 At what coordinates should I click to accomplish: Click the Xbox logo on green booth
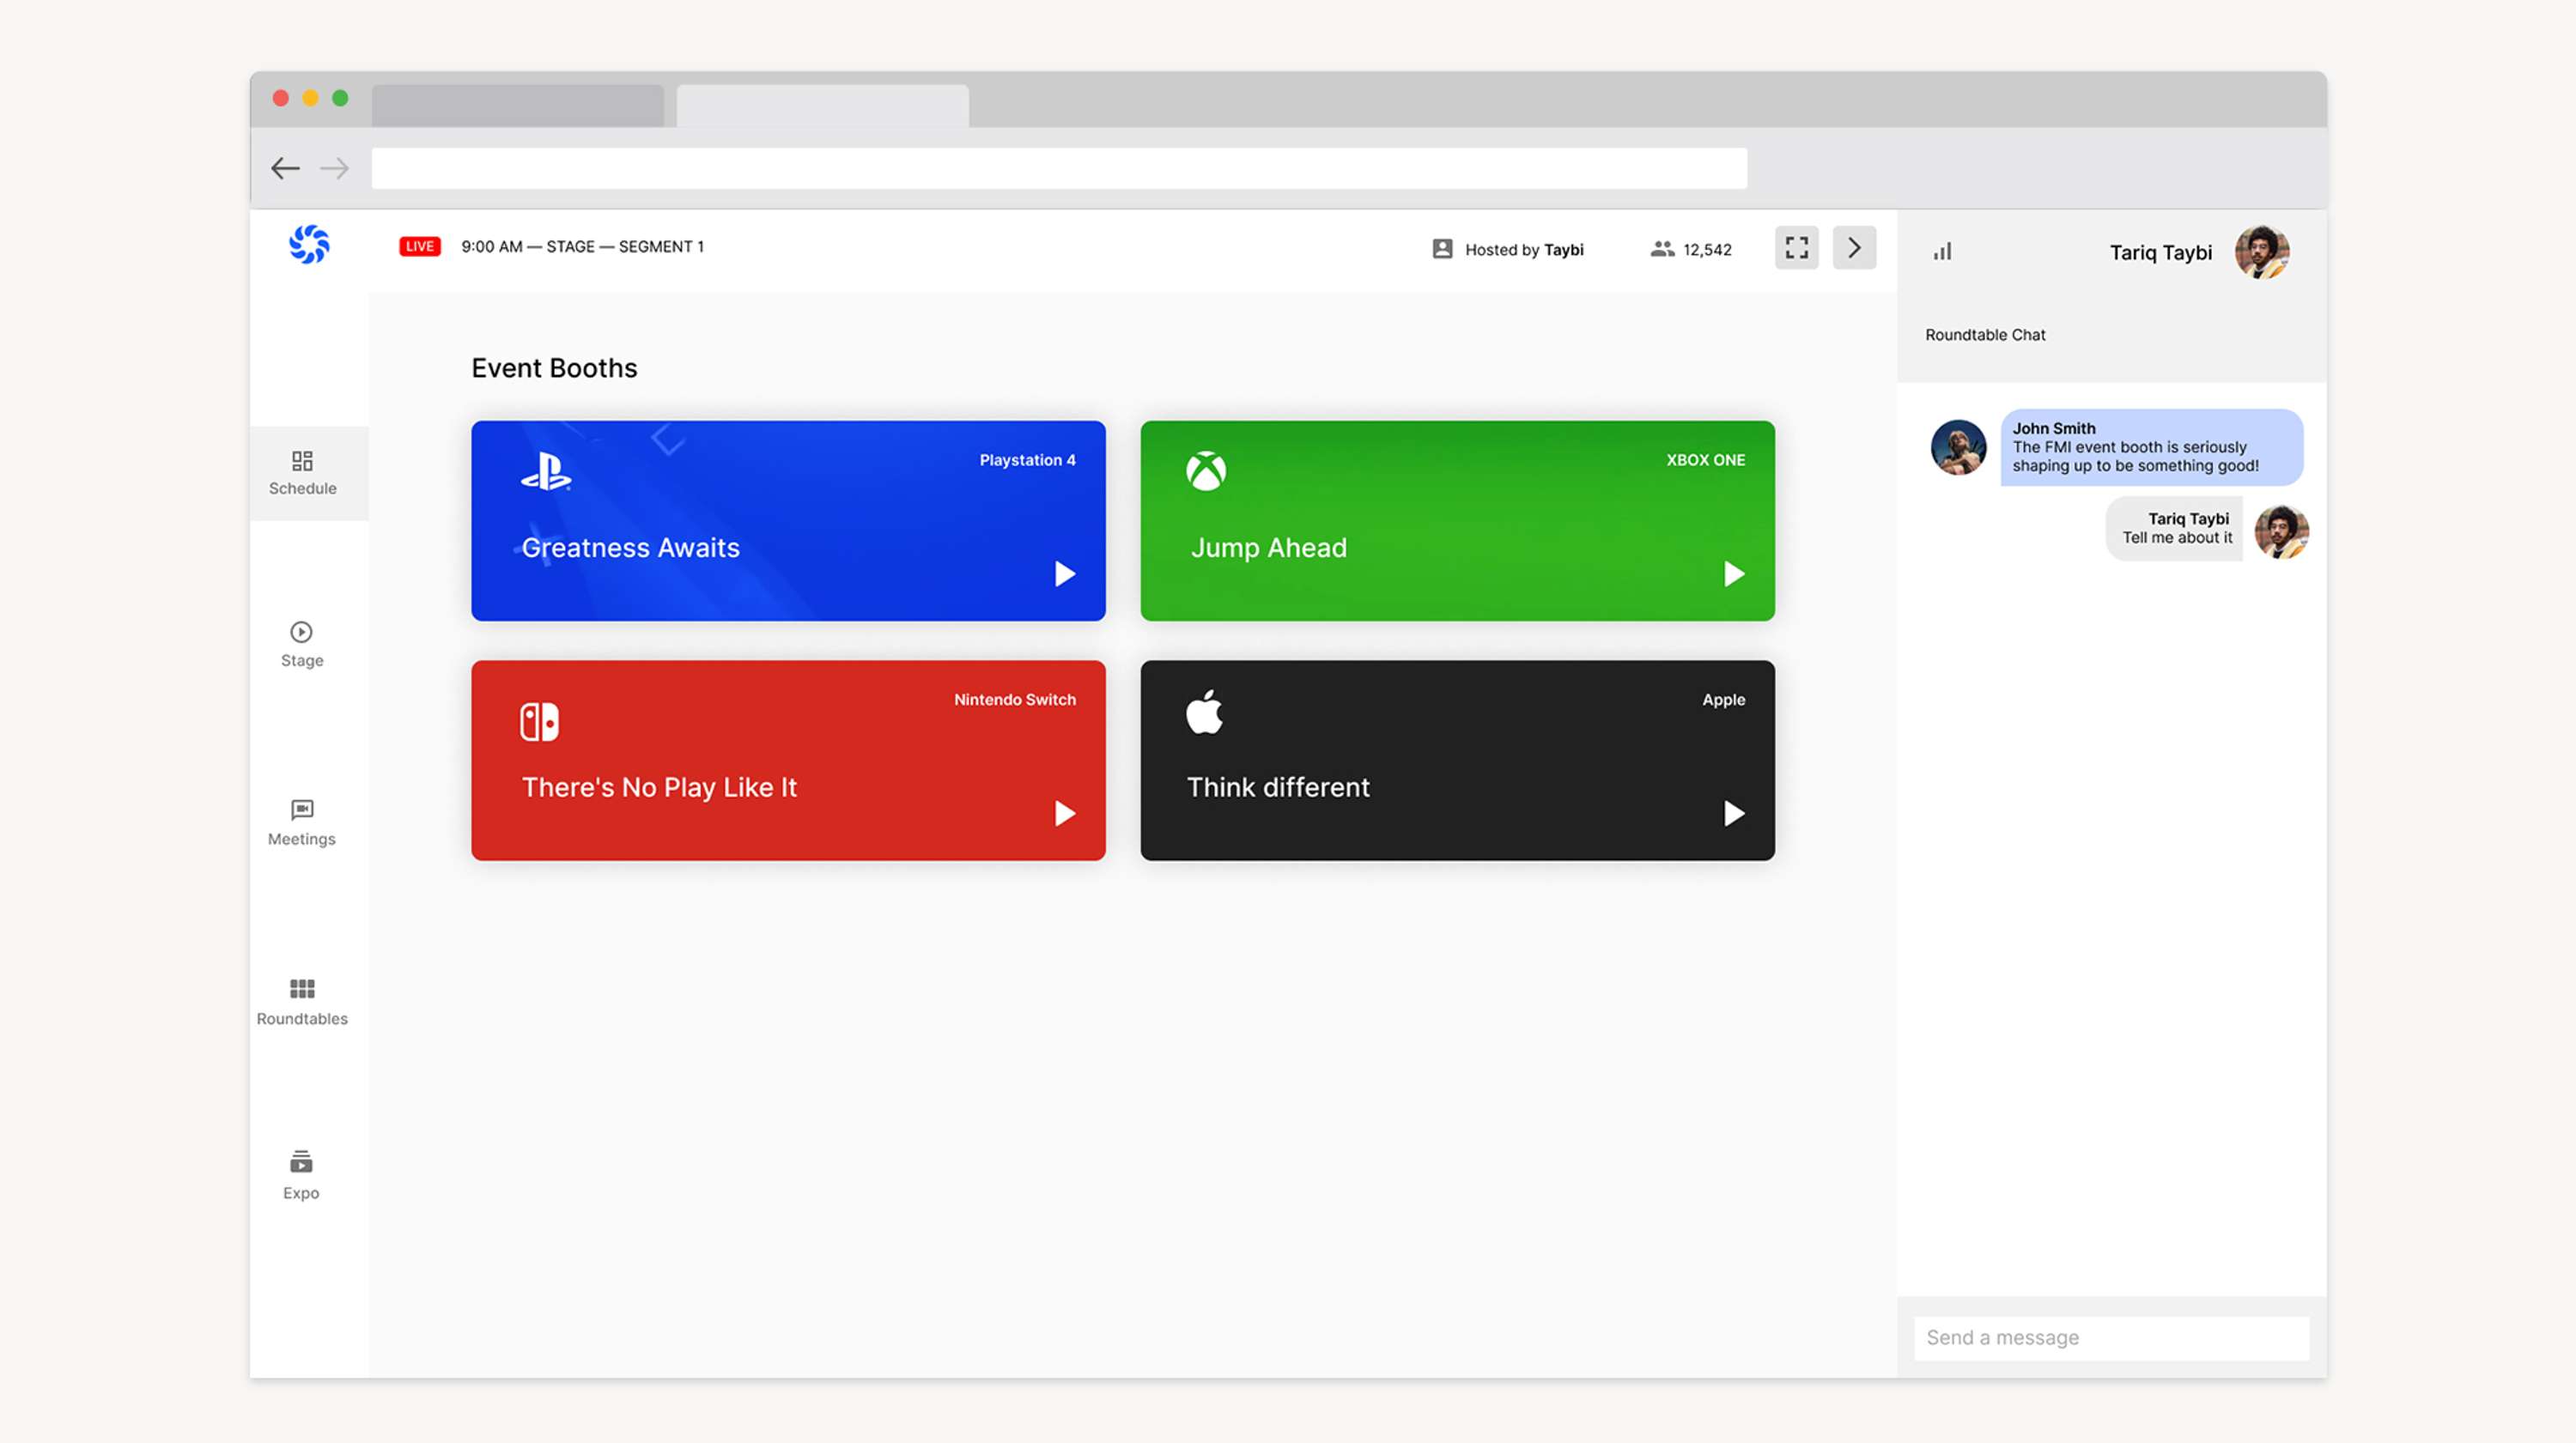tap(1206, 471)
